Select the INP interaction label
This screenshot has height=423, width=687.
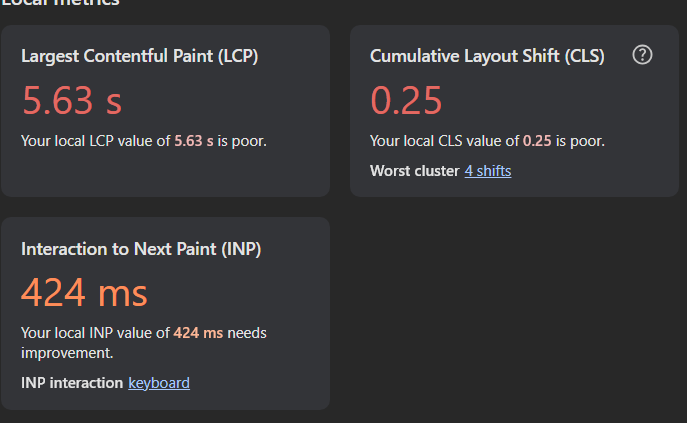[72, 383]
